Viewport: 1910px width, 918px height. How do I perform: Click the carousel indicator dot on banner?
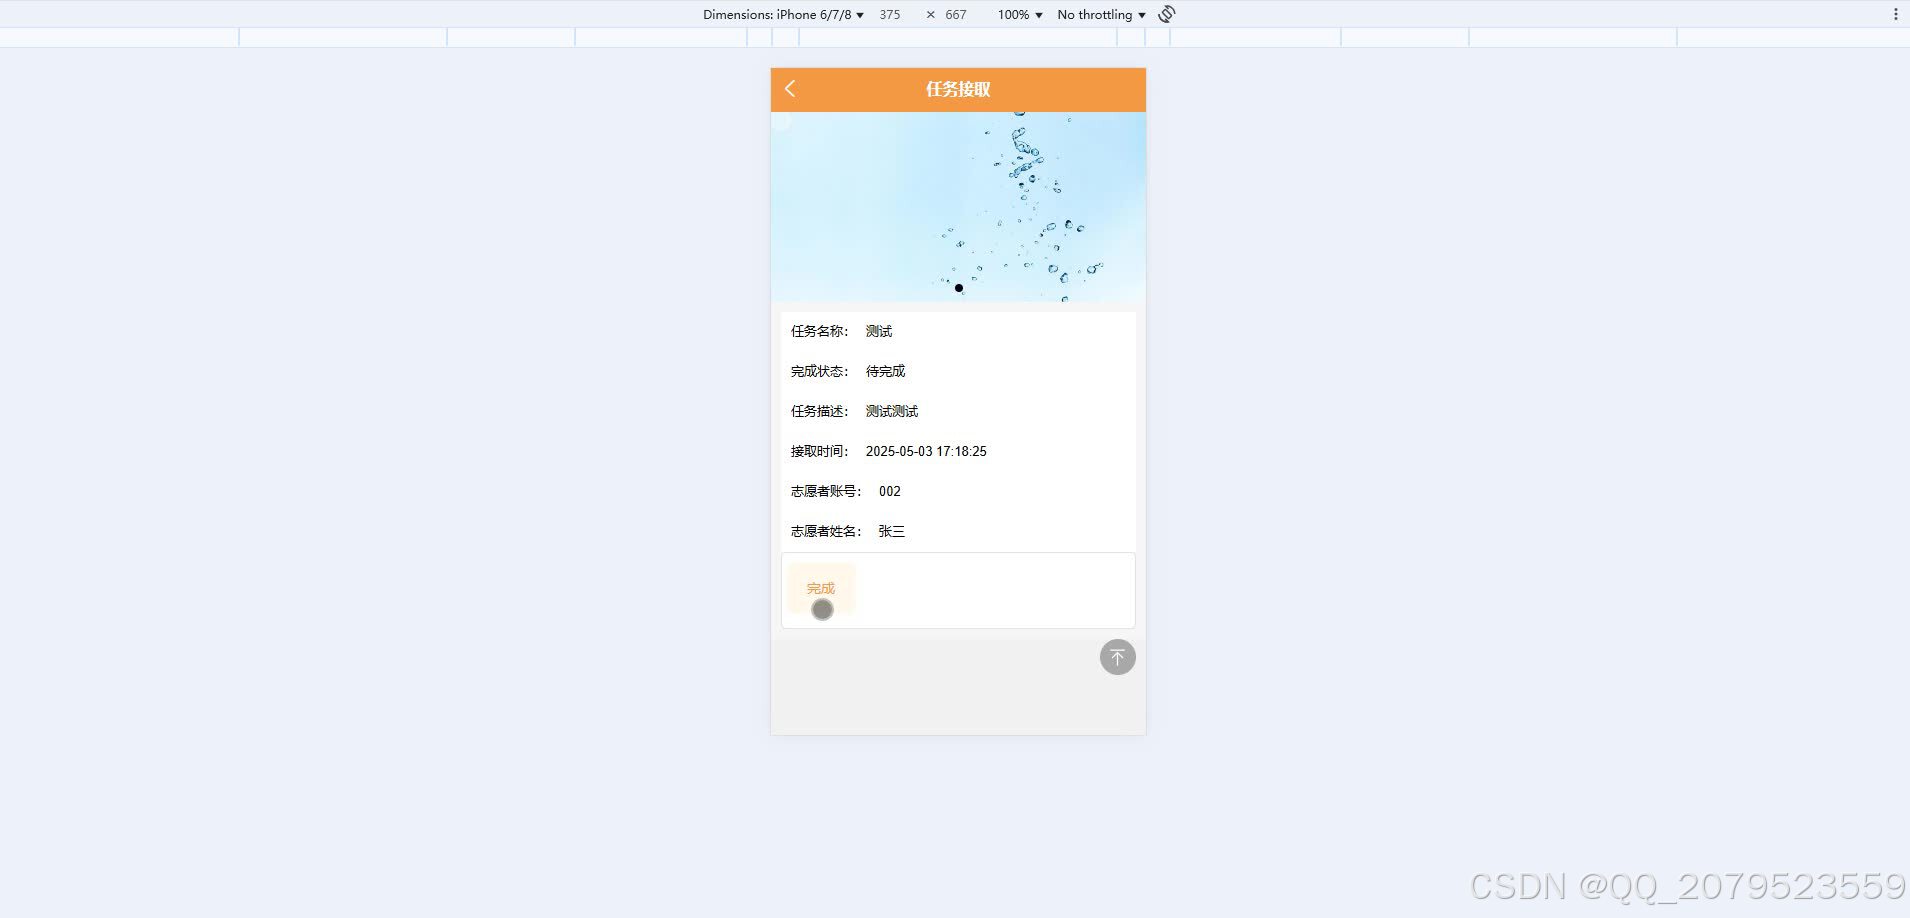pos(958,288)
